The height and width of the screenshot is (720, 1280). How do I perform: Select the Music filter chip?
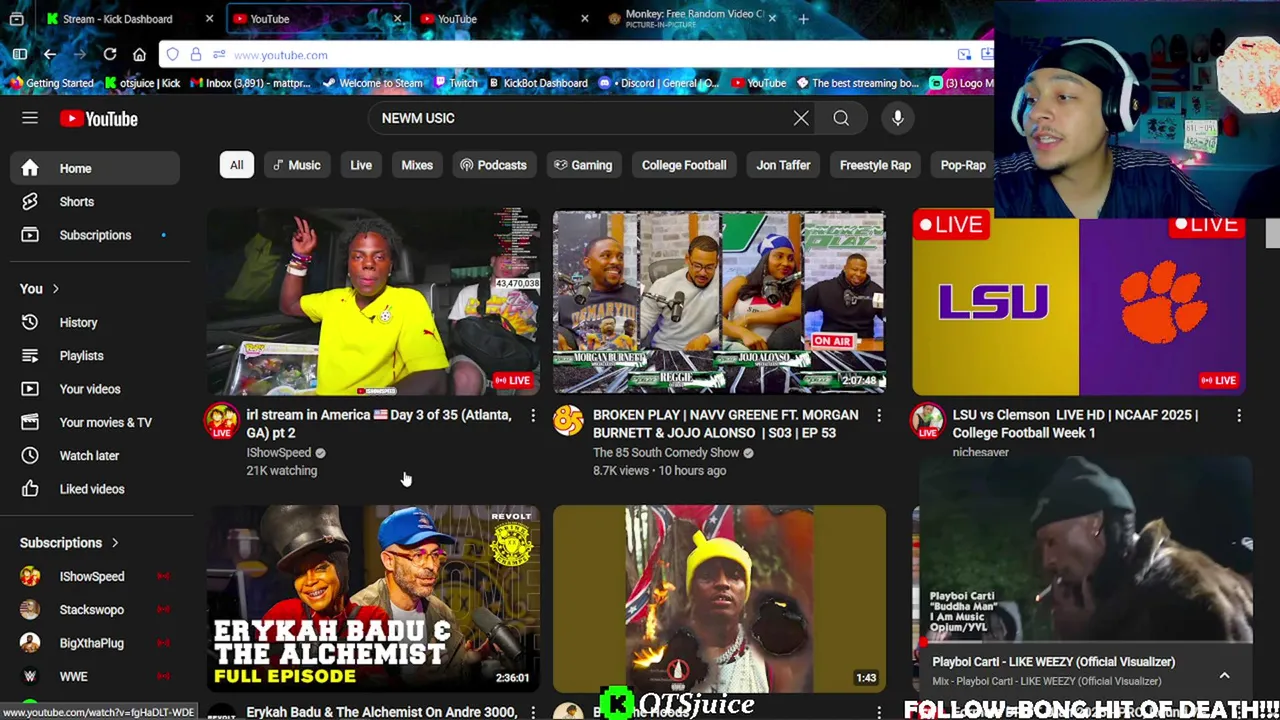point(297,165)
